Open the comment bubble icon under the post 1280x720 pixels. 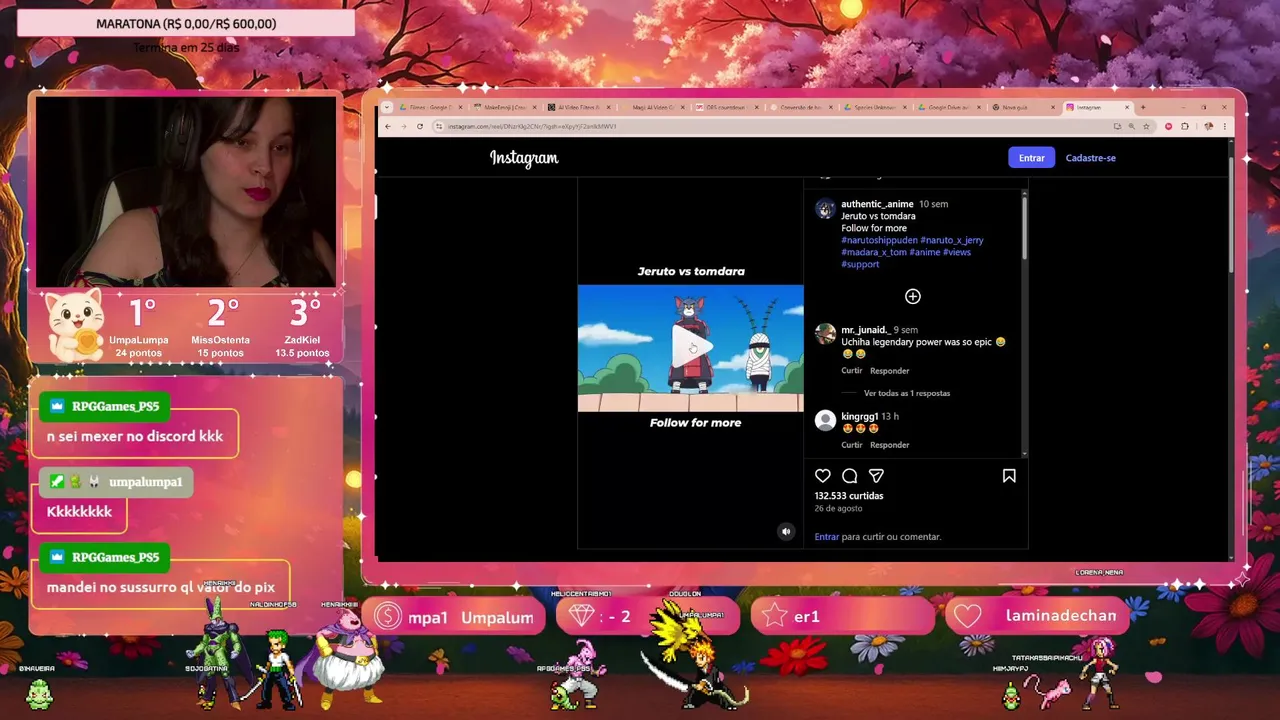(x=850, y=476)
